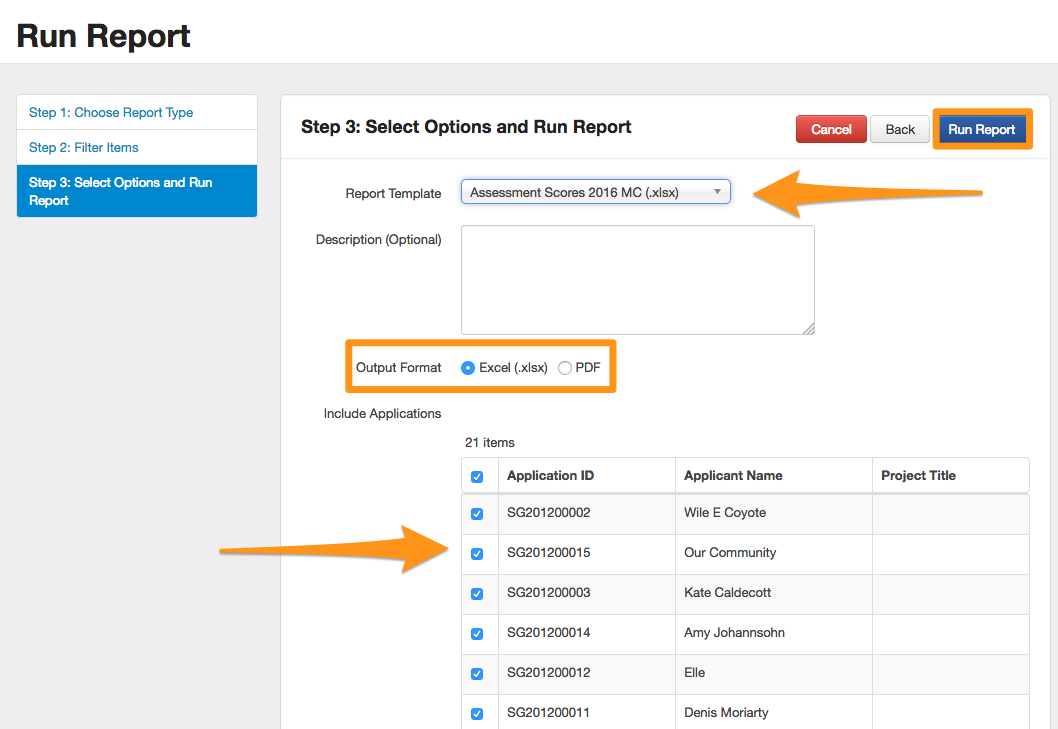Toggle the Denis Moriarty row checkbox

pos(477,714)
